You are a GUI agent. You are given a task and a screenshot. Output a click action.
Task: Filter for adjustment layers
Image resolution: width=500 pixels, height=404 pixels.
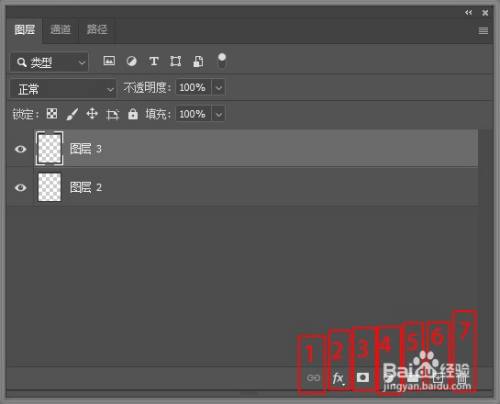point(132,61)
